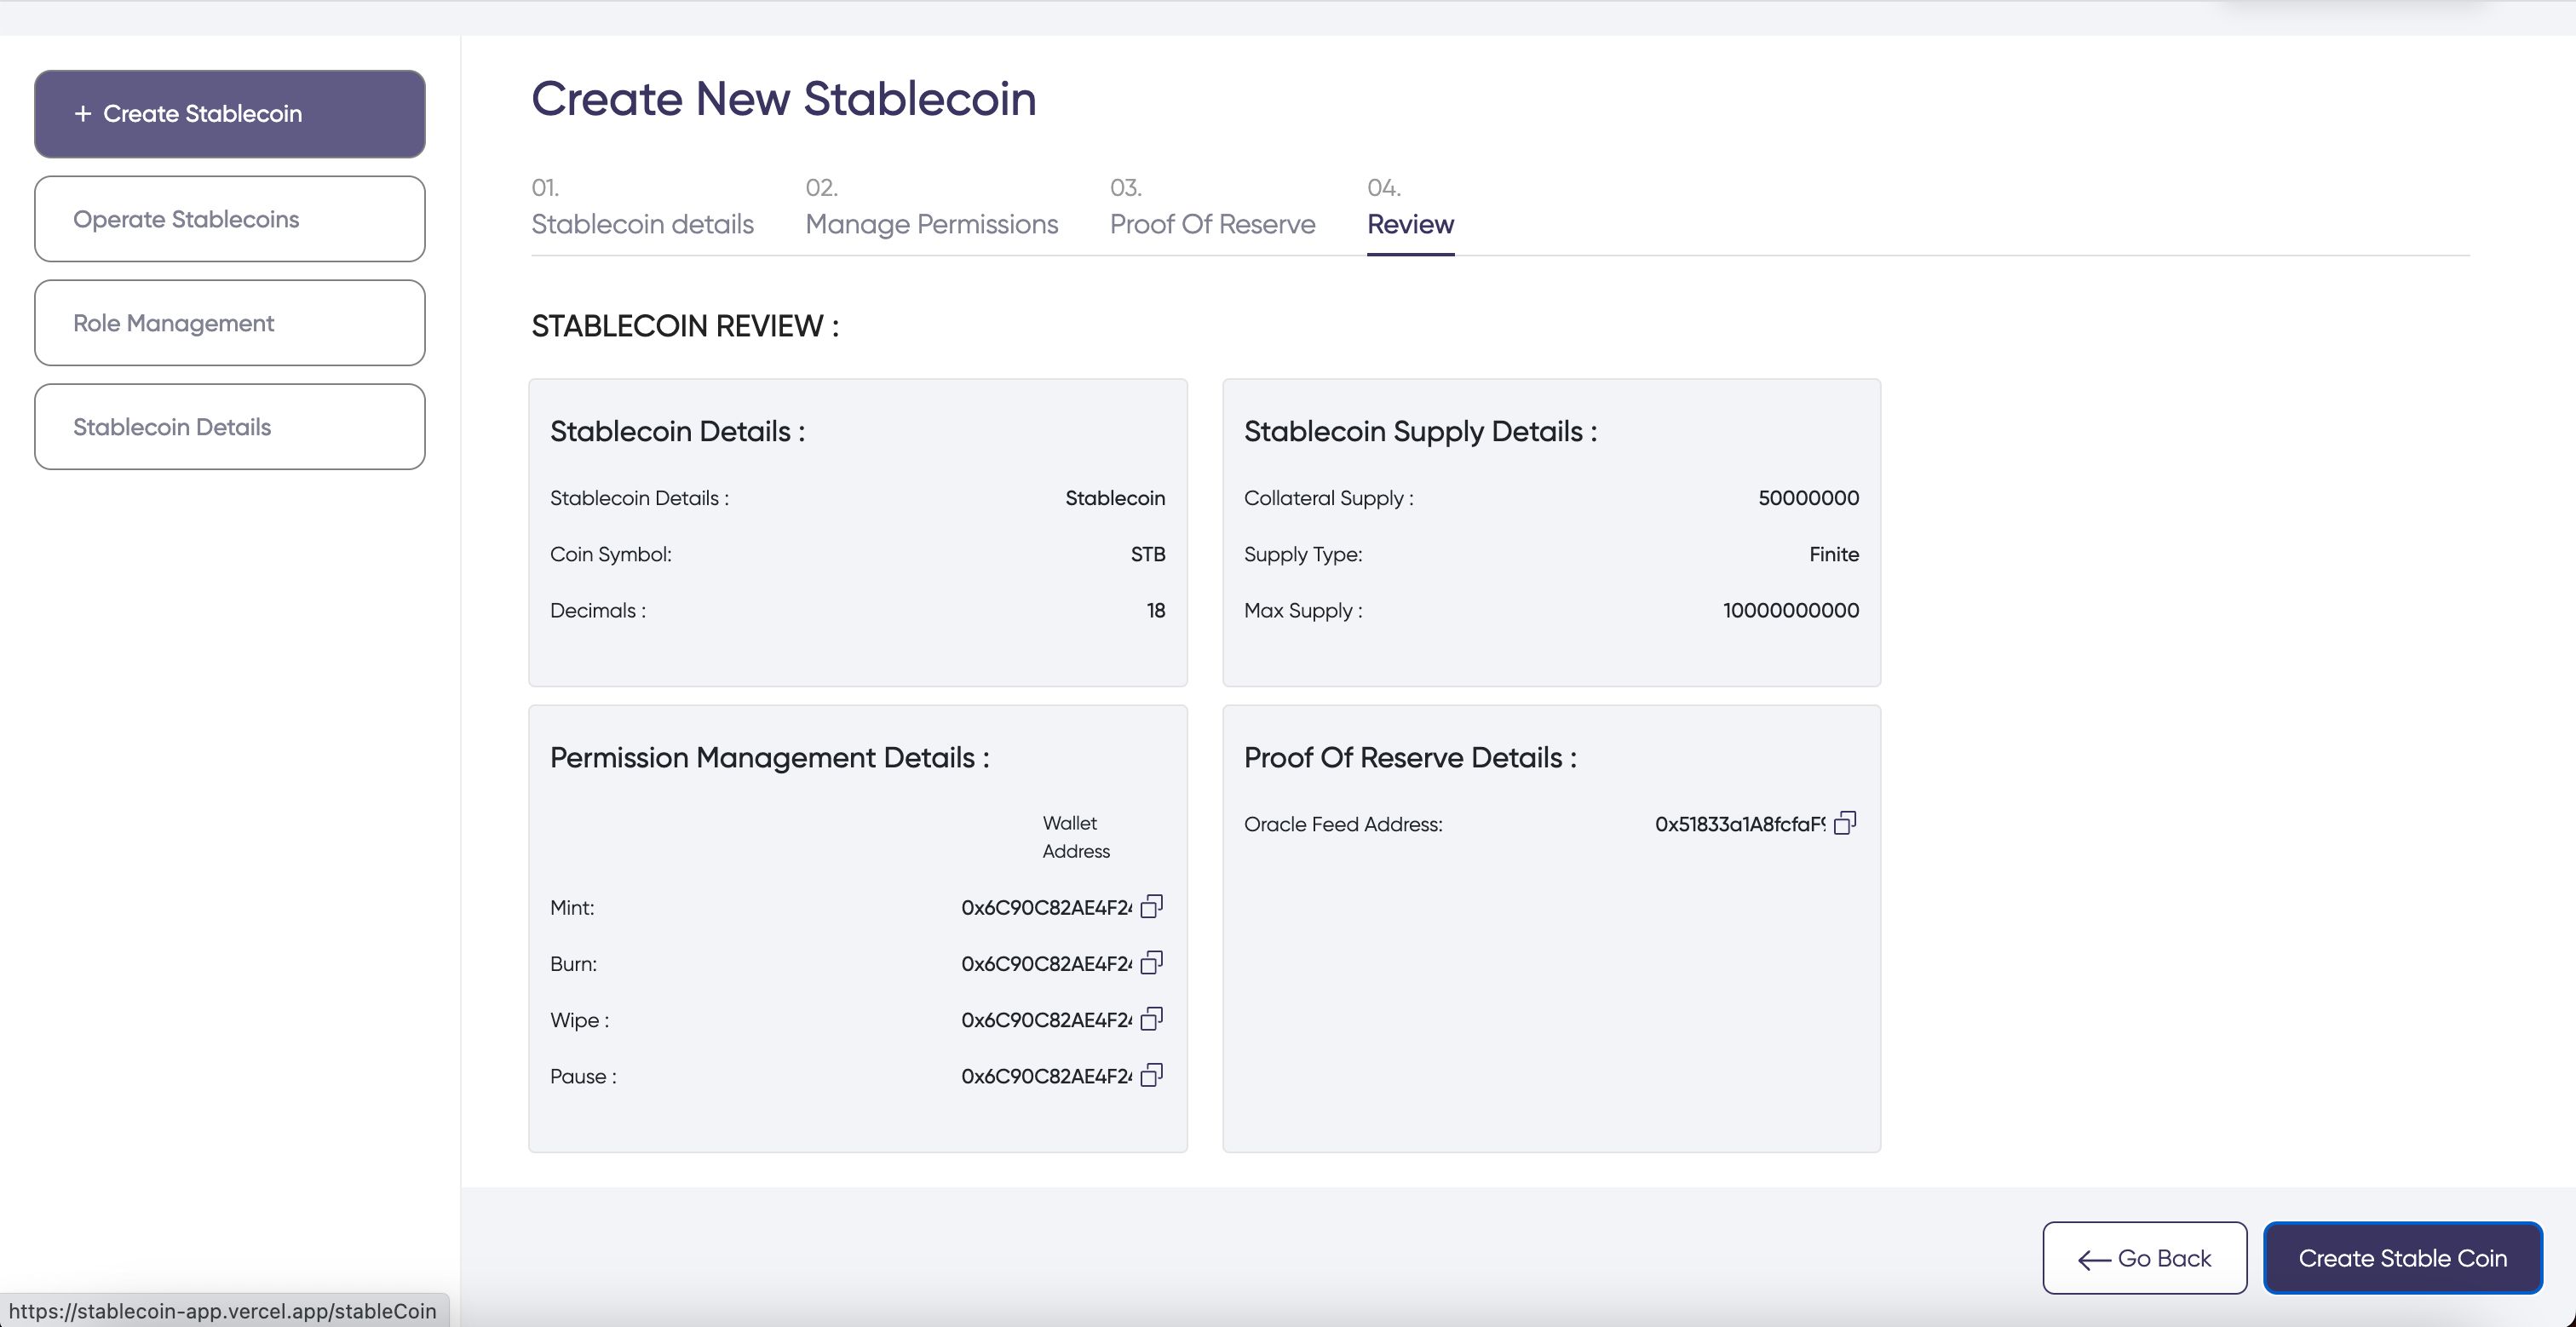Open Role Management in the sidebar
2576x1327 pixels.
coord(230,323)
